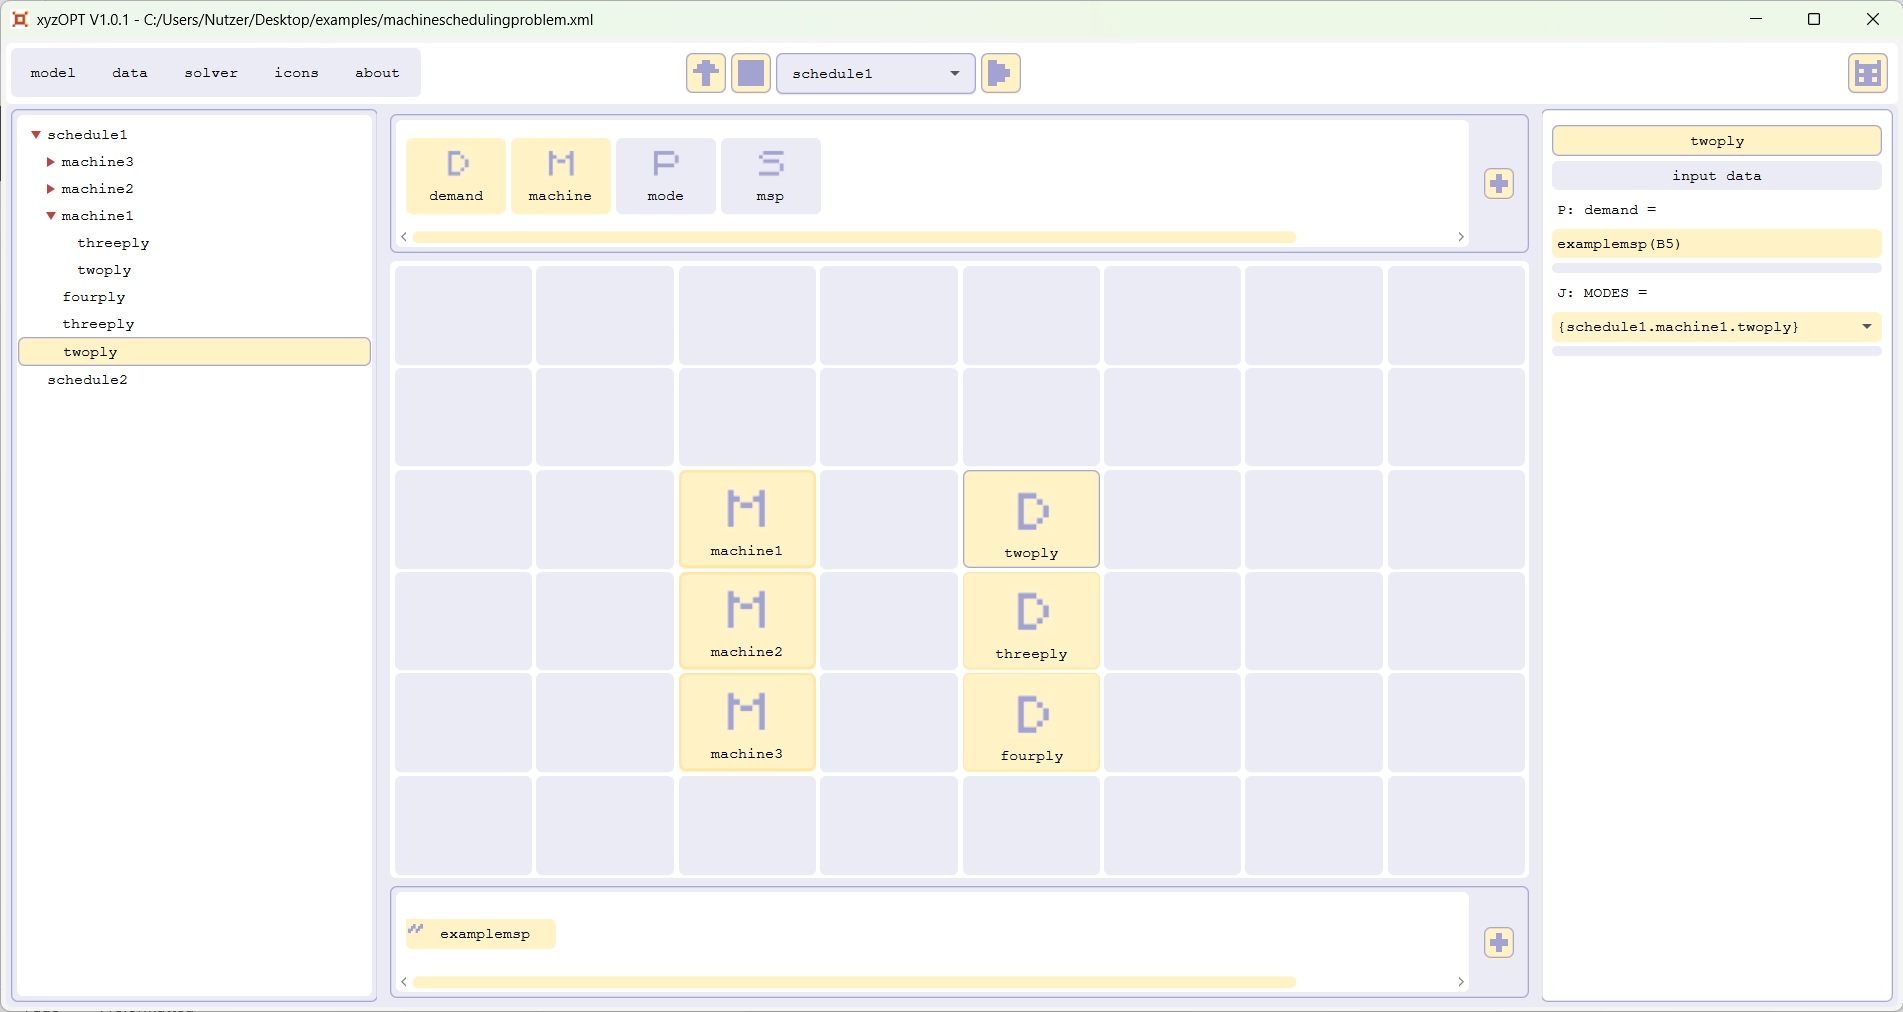Screen dimensions: 1903x1012
Task: Select schedule2 in the tree
Action: (88, 380)
